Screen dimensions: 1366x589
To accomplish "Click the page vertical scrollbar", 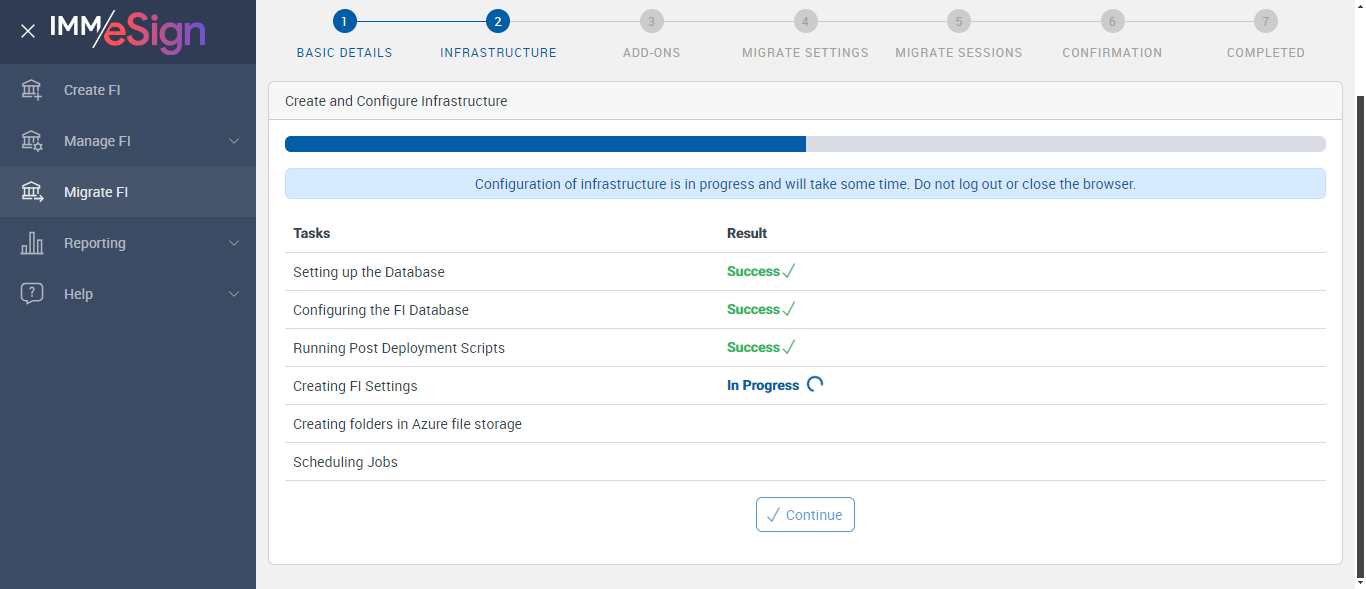I will point(1360,336).
